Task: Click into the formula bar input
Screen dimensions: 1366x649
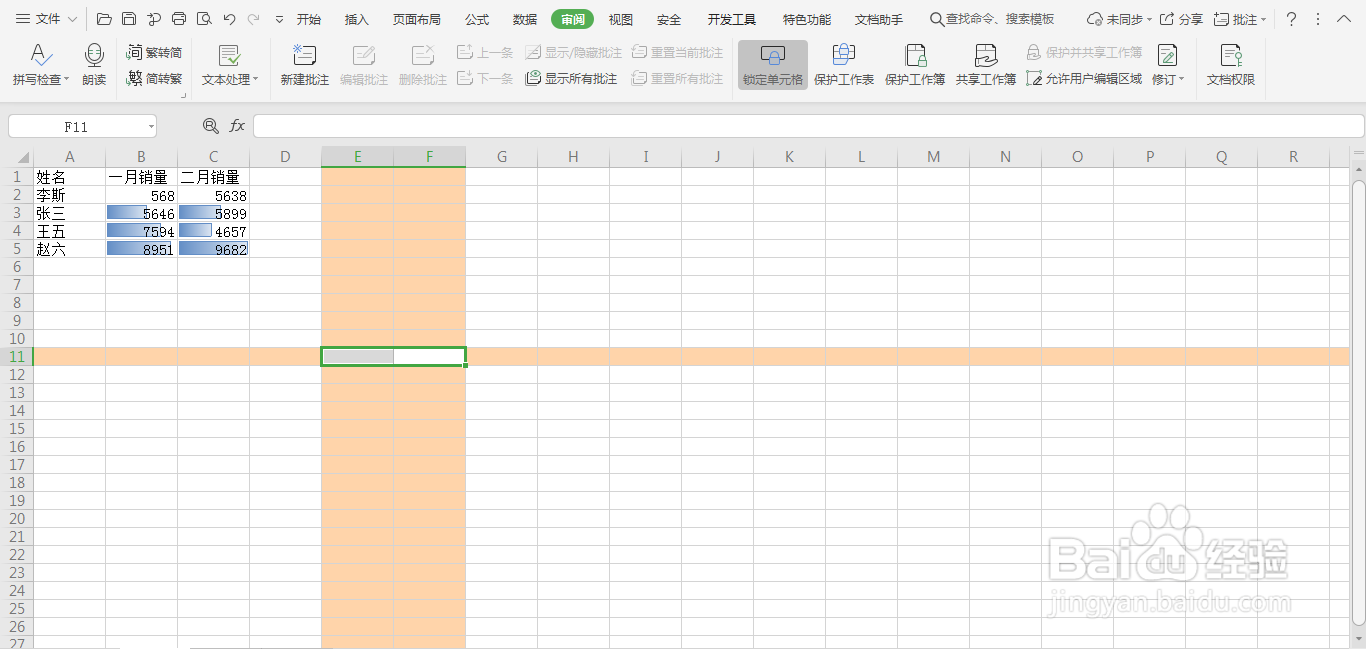Action: click(x=808, y=126)
